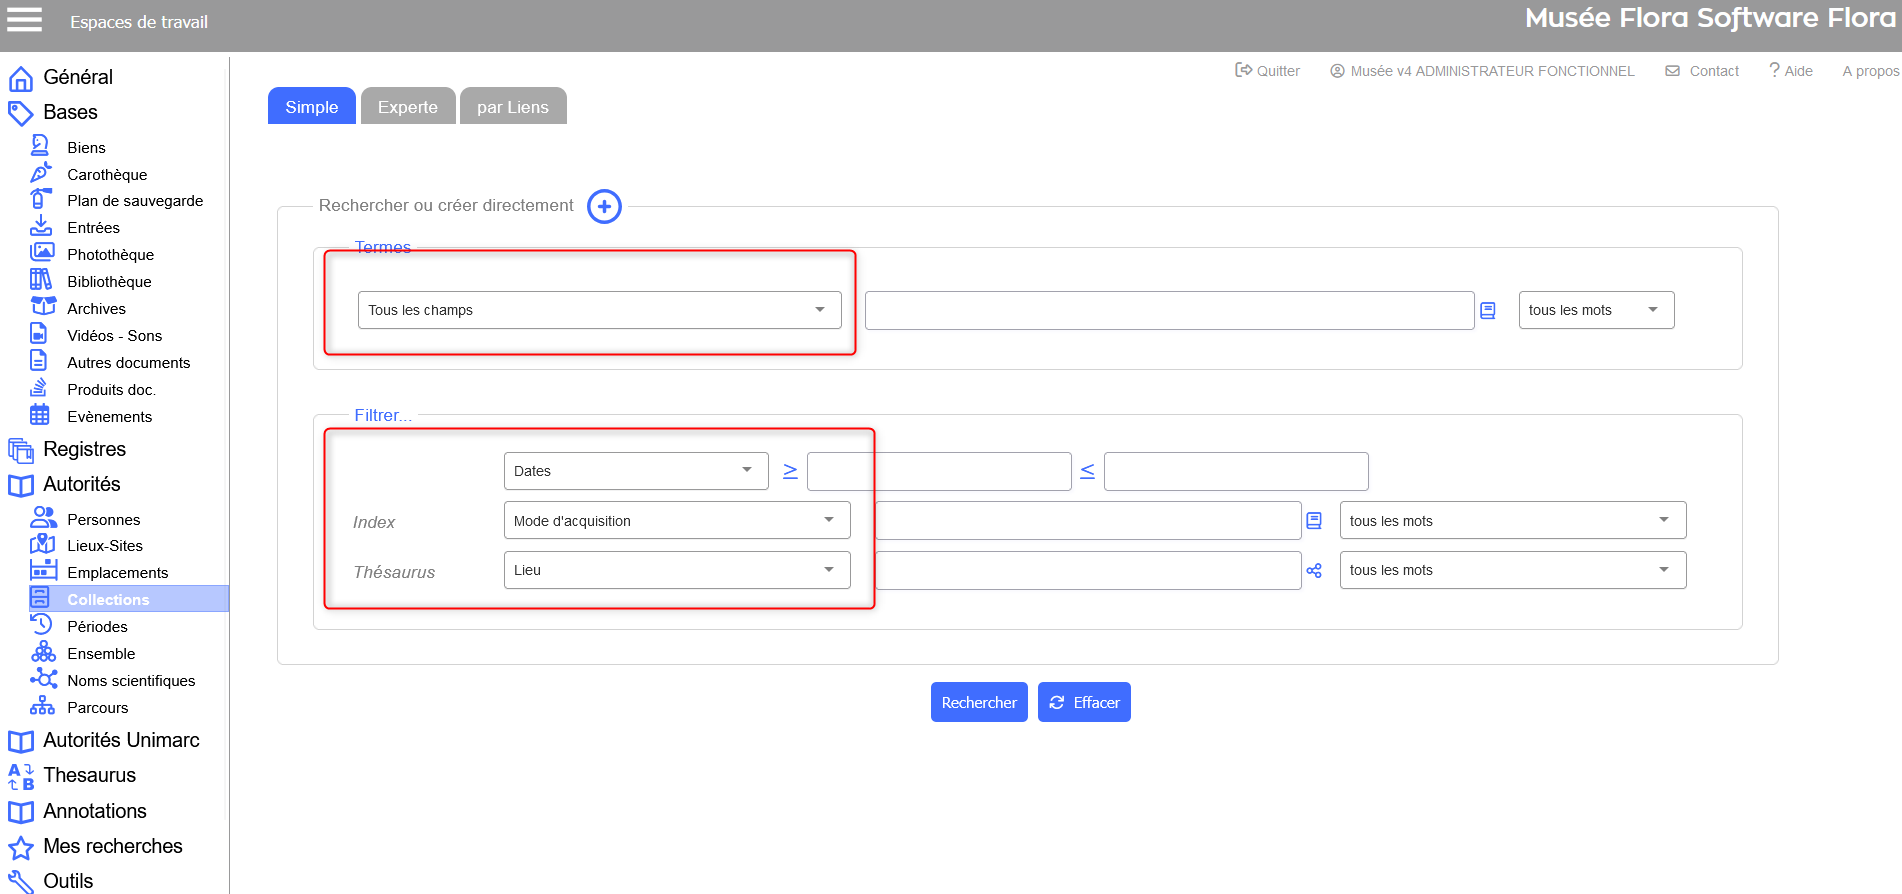The image size is (1902, 894).
Task: Expand the Lieu thesaurus dropdown
Action: pyautogui.click(x=676, y=570)
